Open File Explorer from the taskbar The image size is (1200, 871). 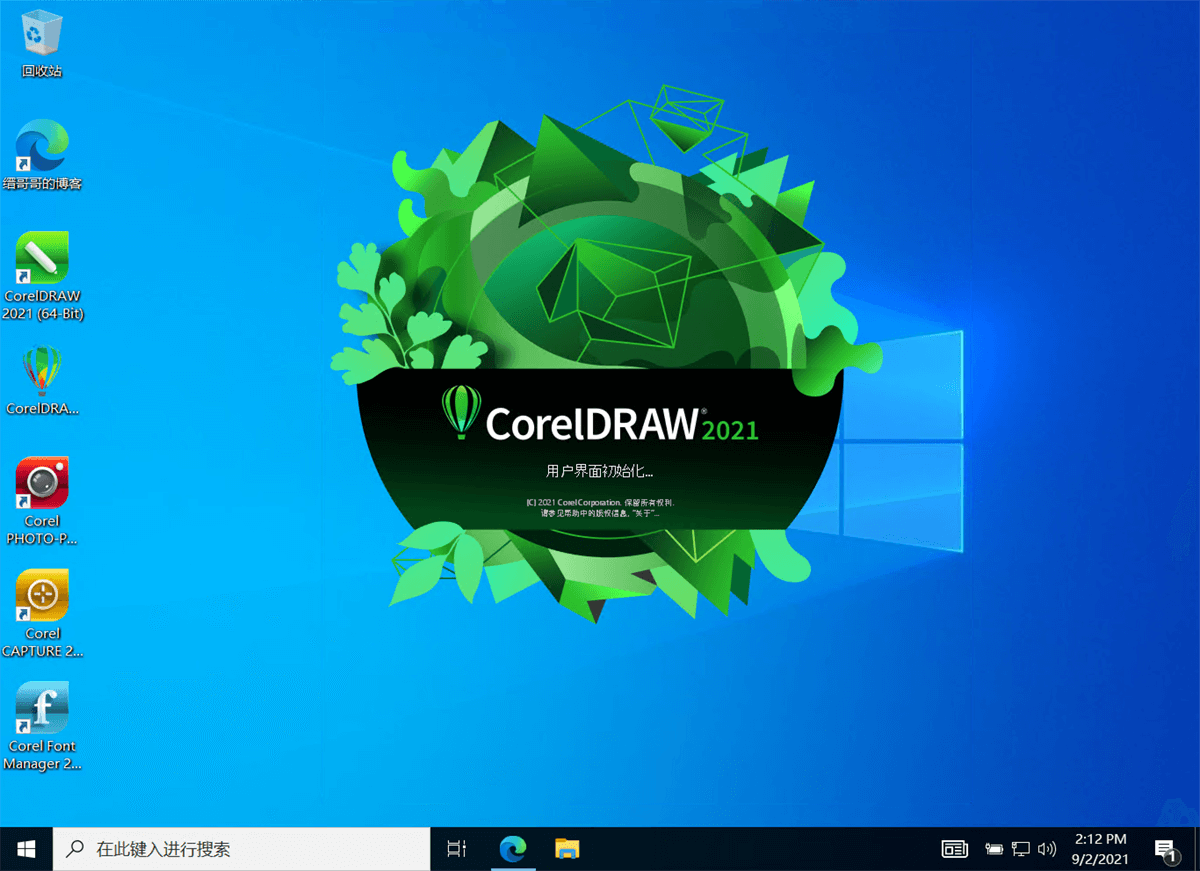coord(568,849)
